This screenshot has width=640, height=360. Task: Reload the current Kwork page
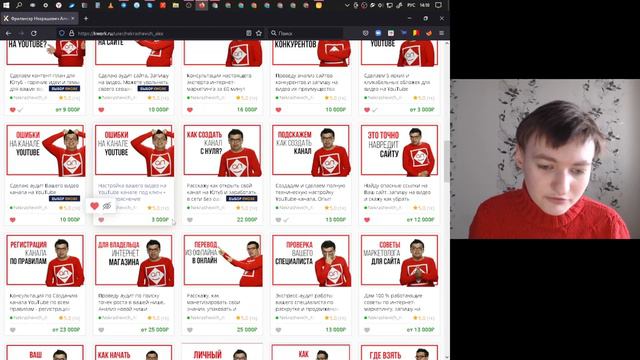34,33
